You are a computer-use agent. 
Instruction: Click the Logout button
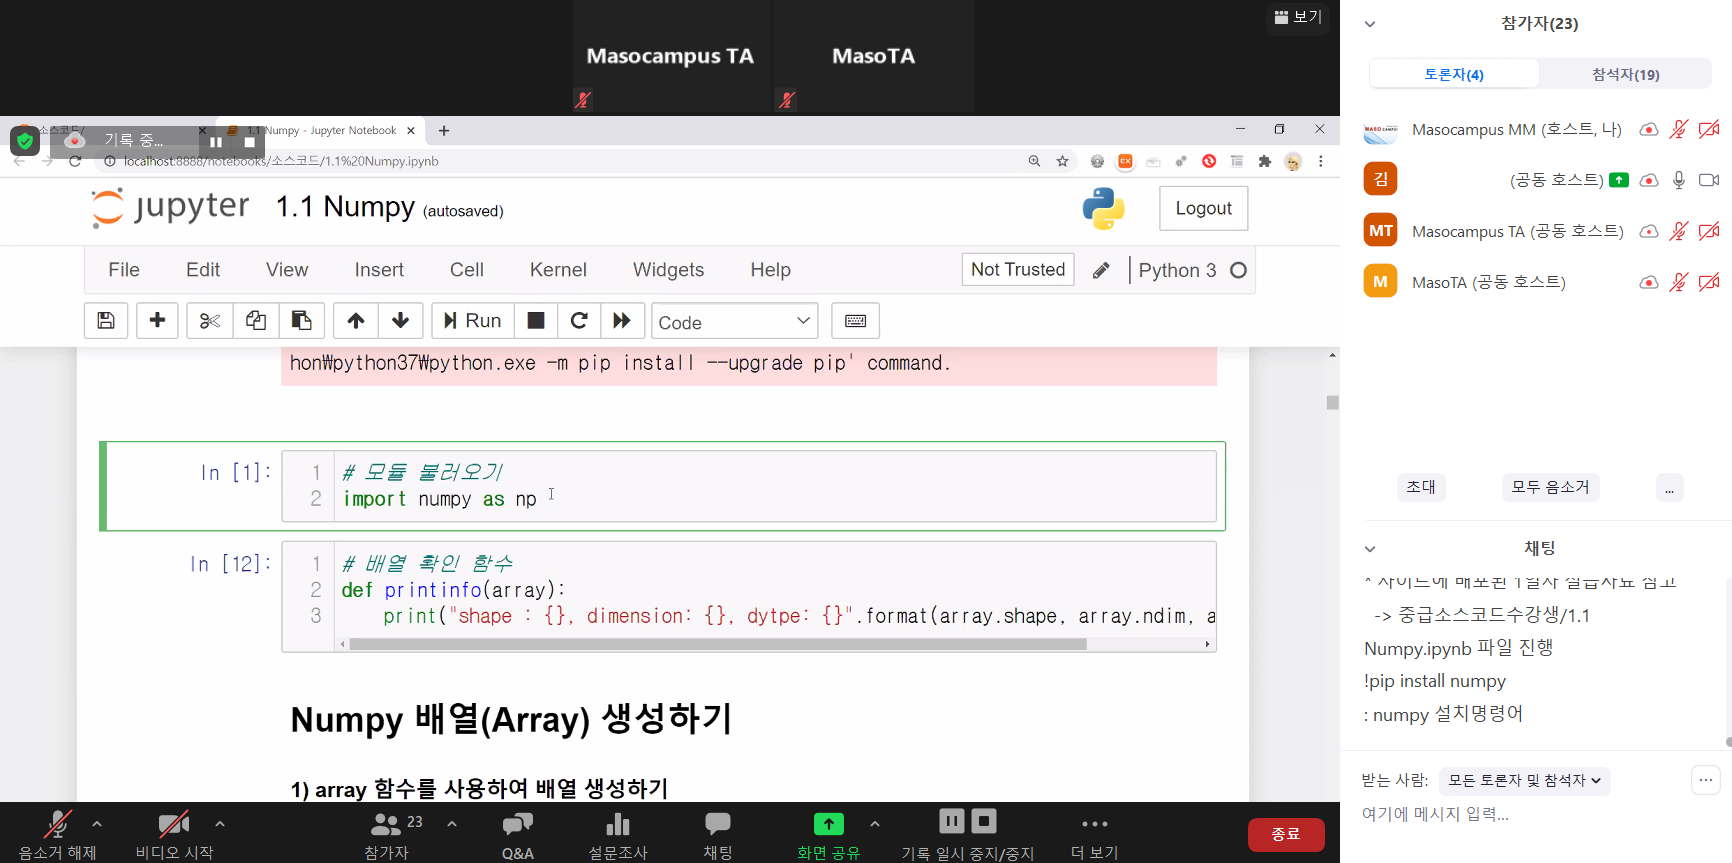point(1203,209)
